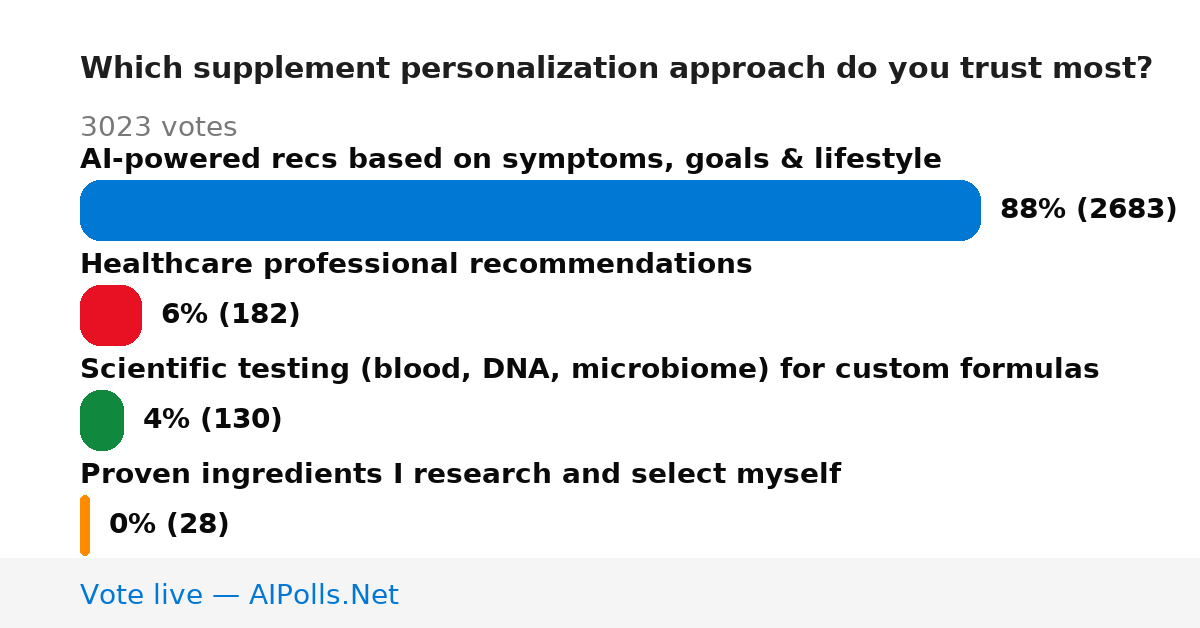
Task: Click the red healthcare professional bar
Action: point(111,315)
